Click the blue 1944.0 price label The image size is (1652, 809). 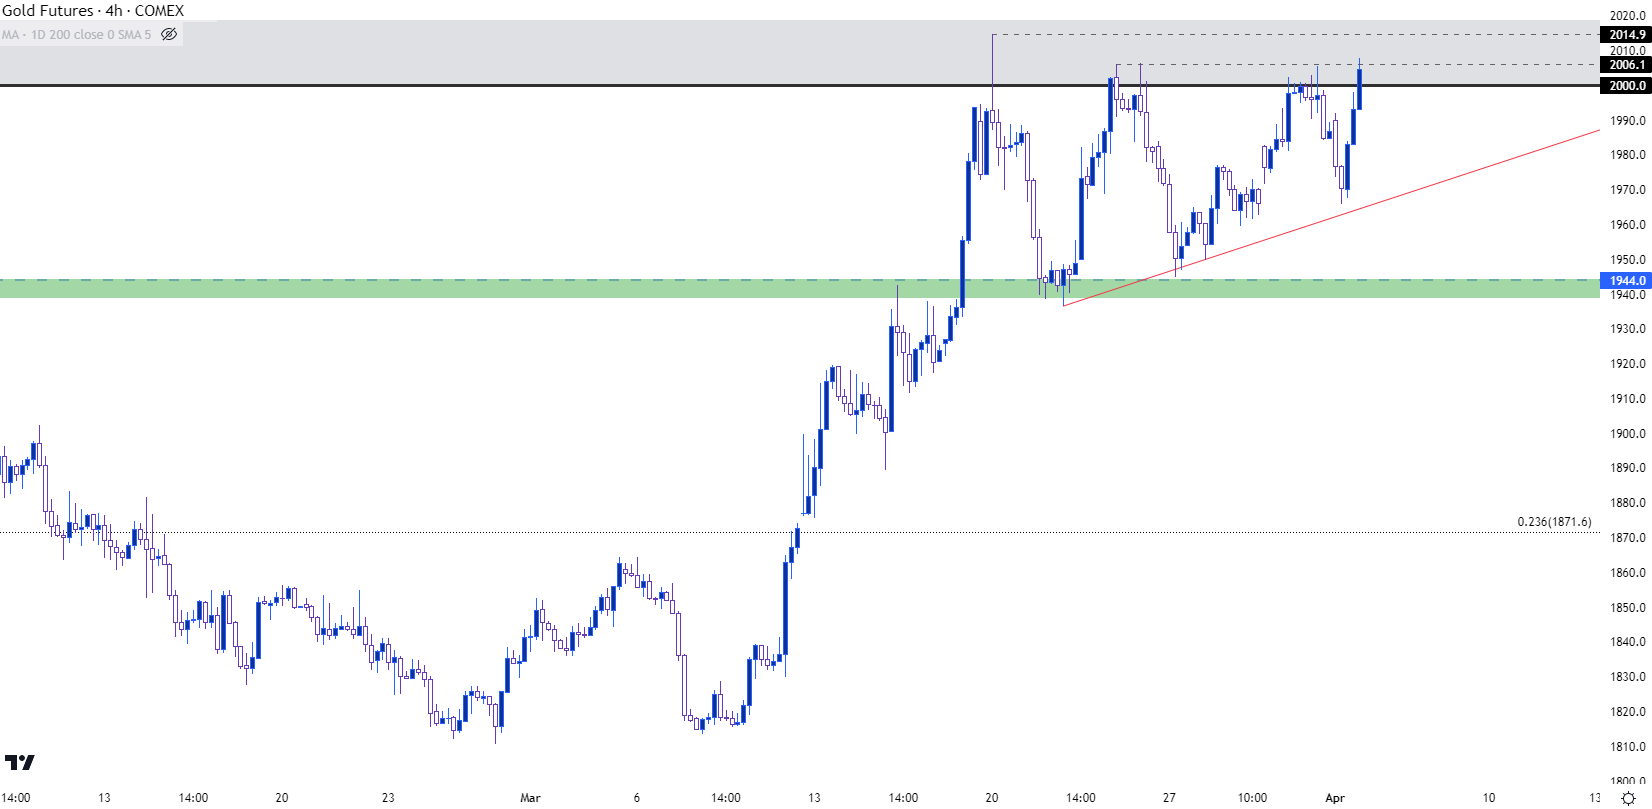(x=1627, y=281)
